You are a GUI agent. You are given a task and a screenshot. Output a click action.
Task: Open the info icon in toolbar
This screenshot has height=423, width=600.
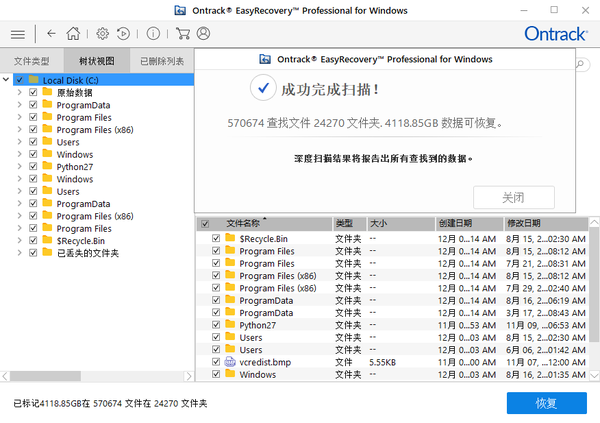point(153,33)
